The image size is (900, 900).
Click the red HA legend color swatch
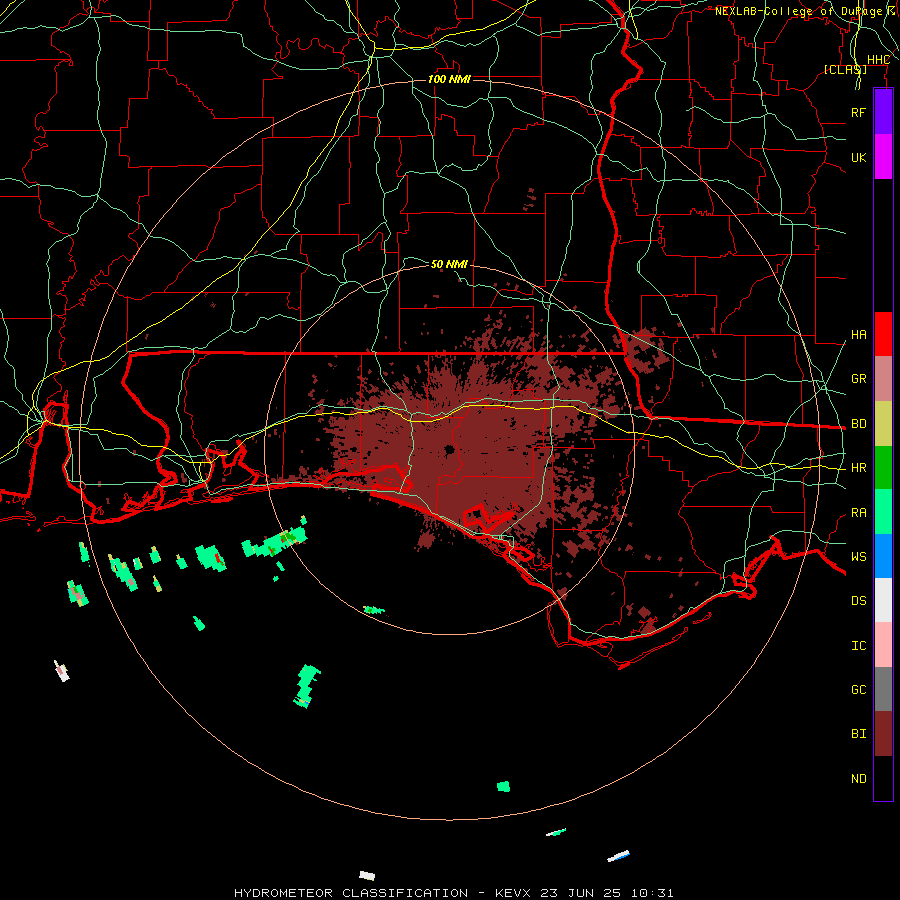point(883,334)
